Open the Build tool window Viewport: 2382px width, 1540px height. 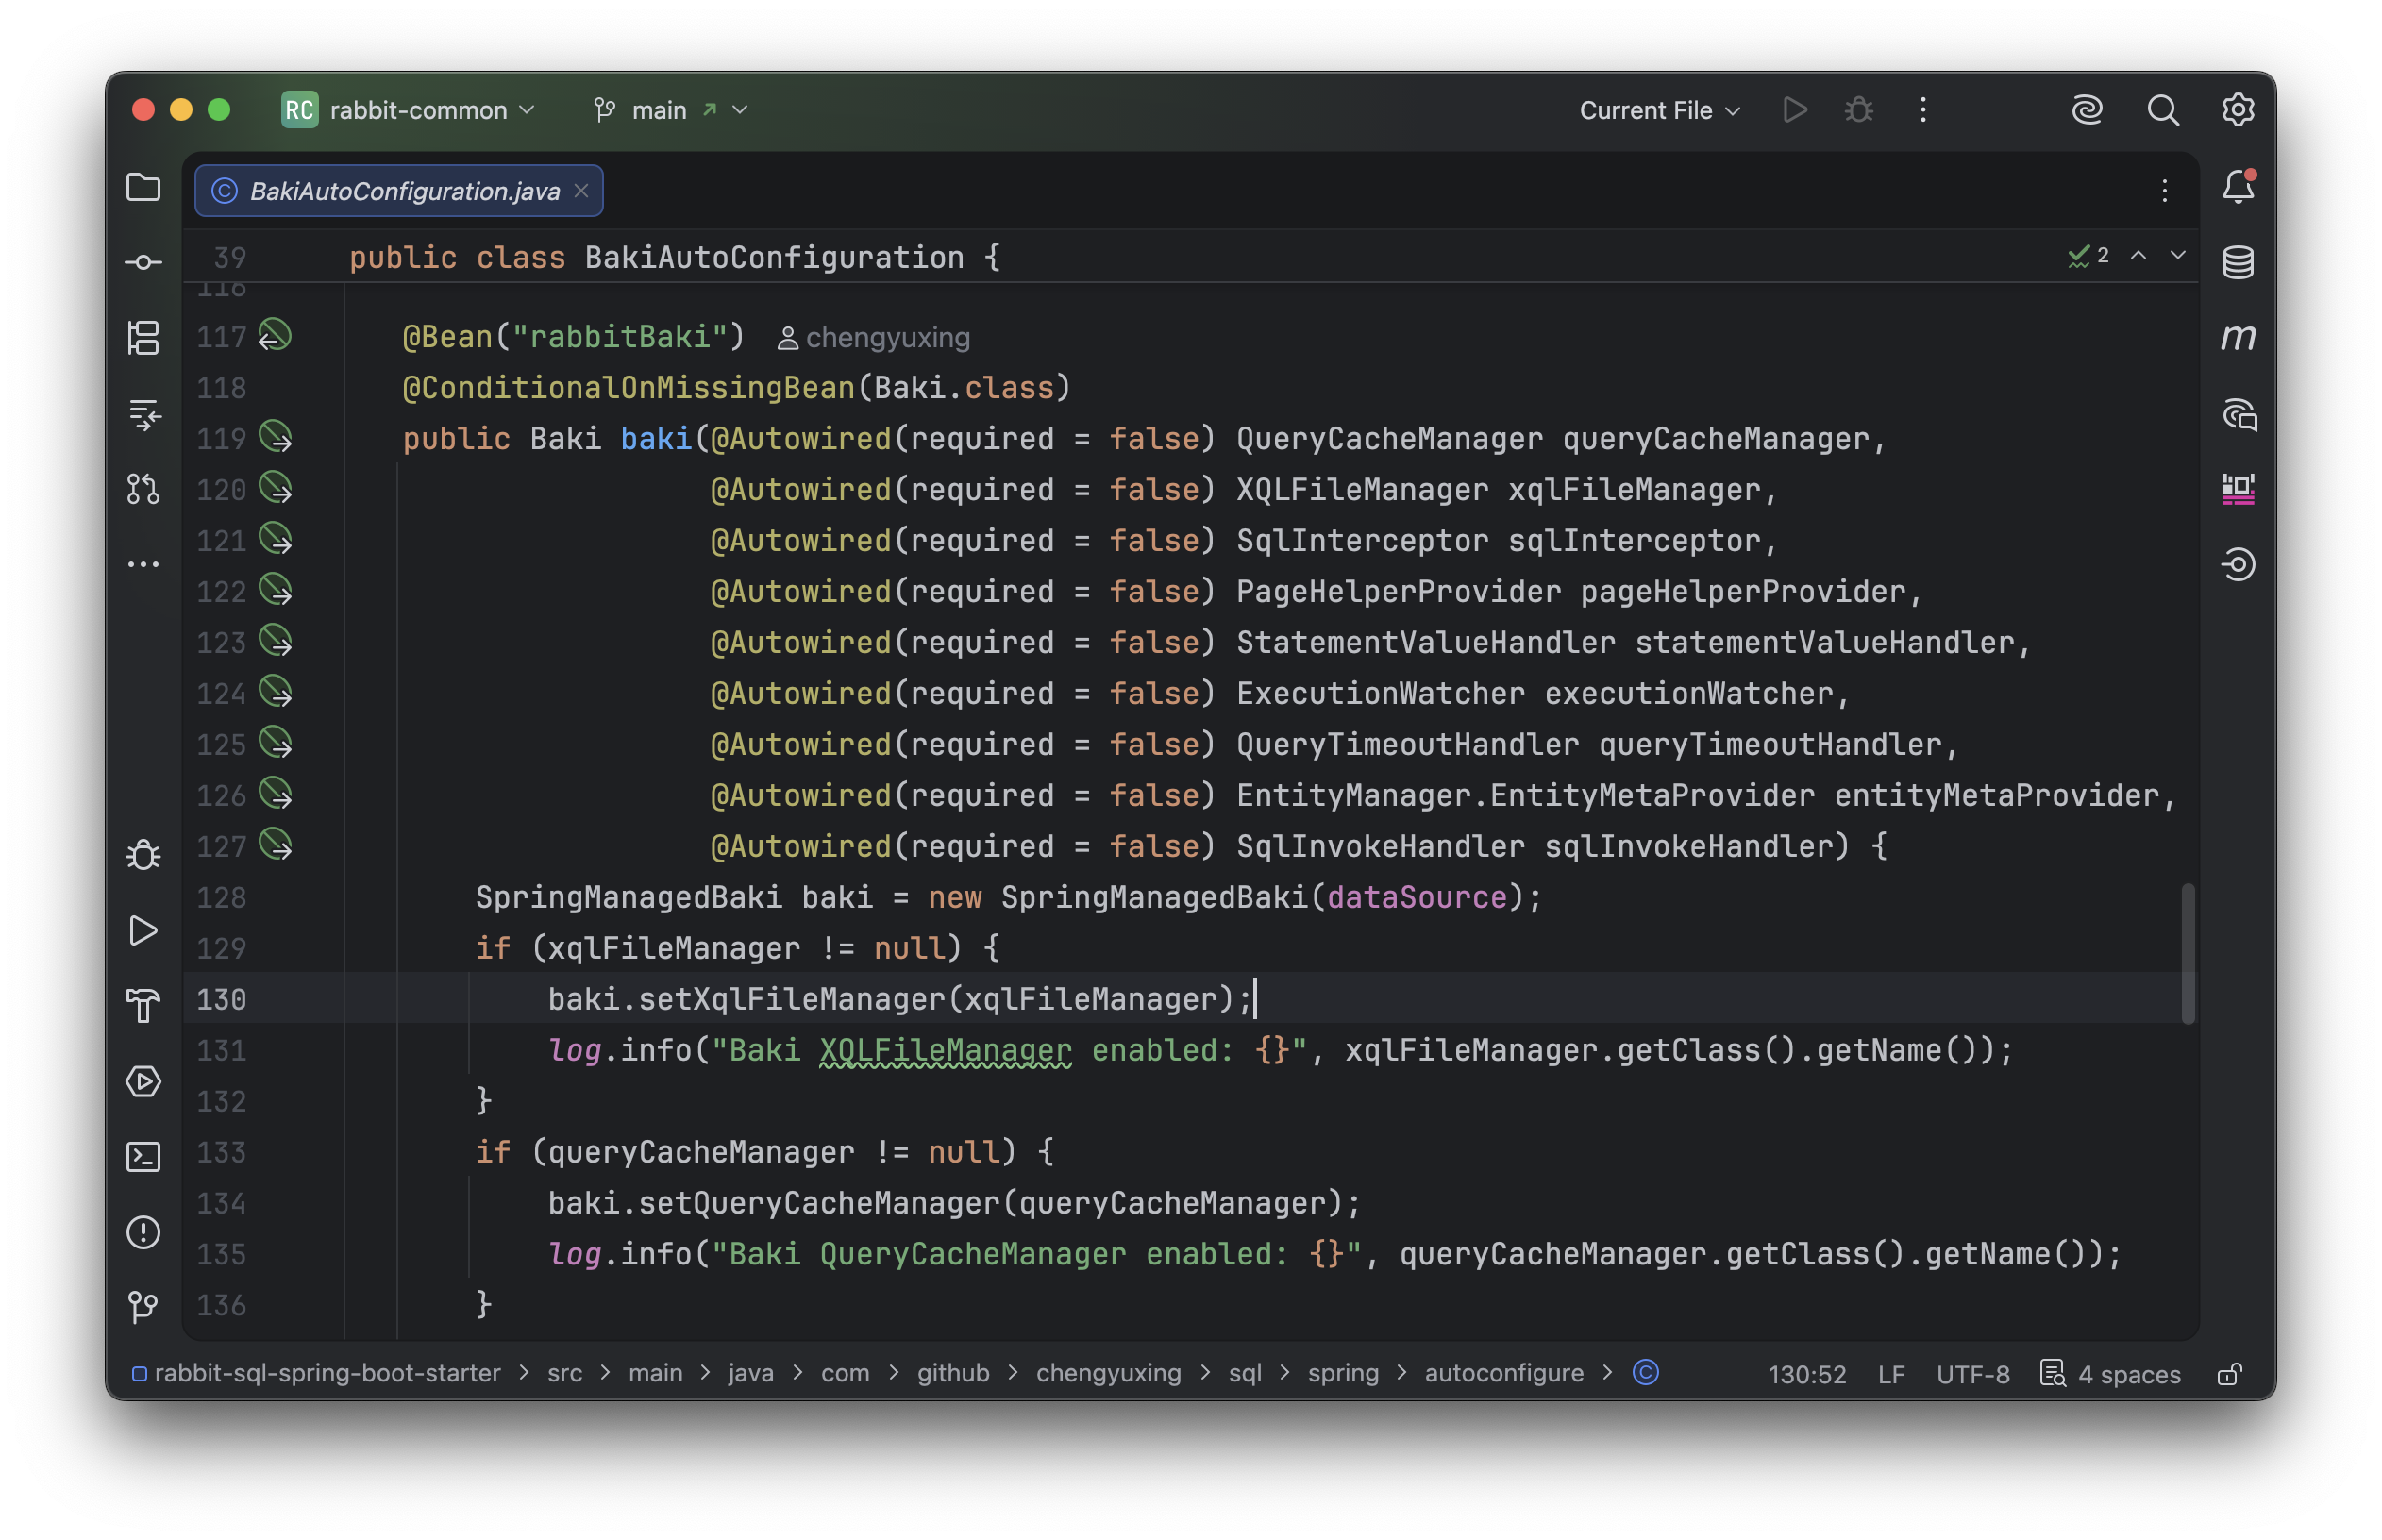coord(144,1005)
